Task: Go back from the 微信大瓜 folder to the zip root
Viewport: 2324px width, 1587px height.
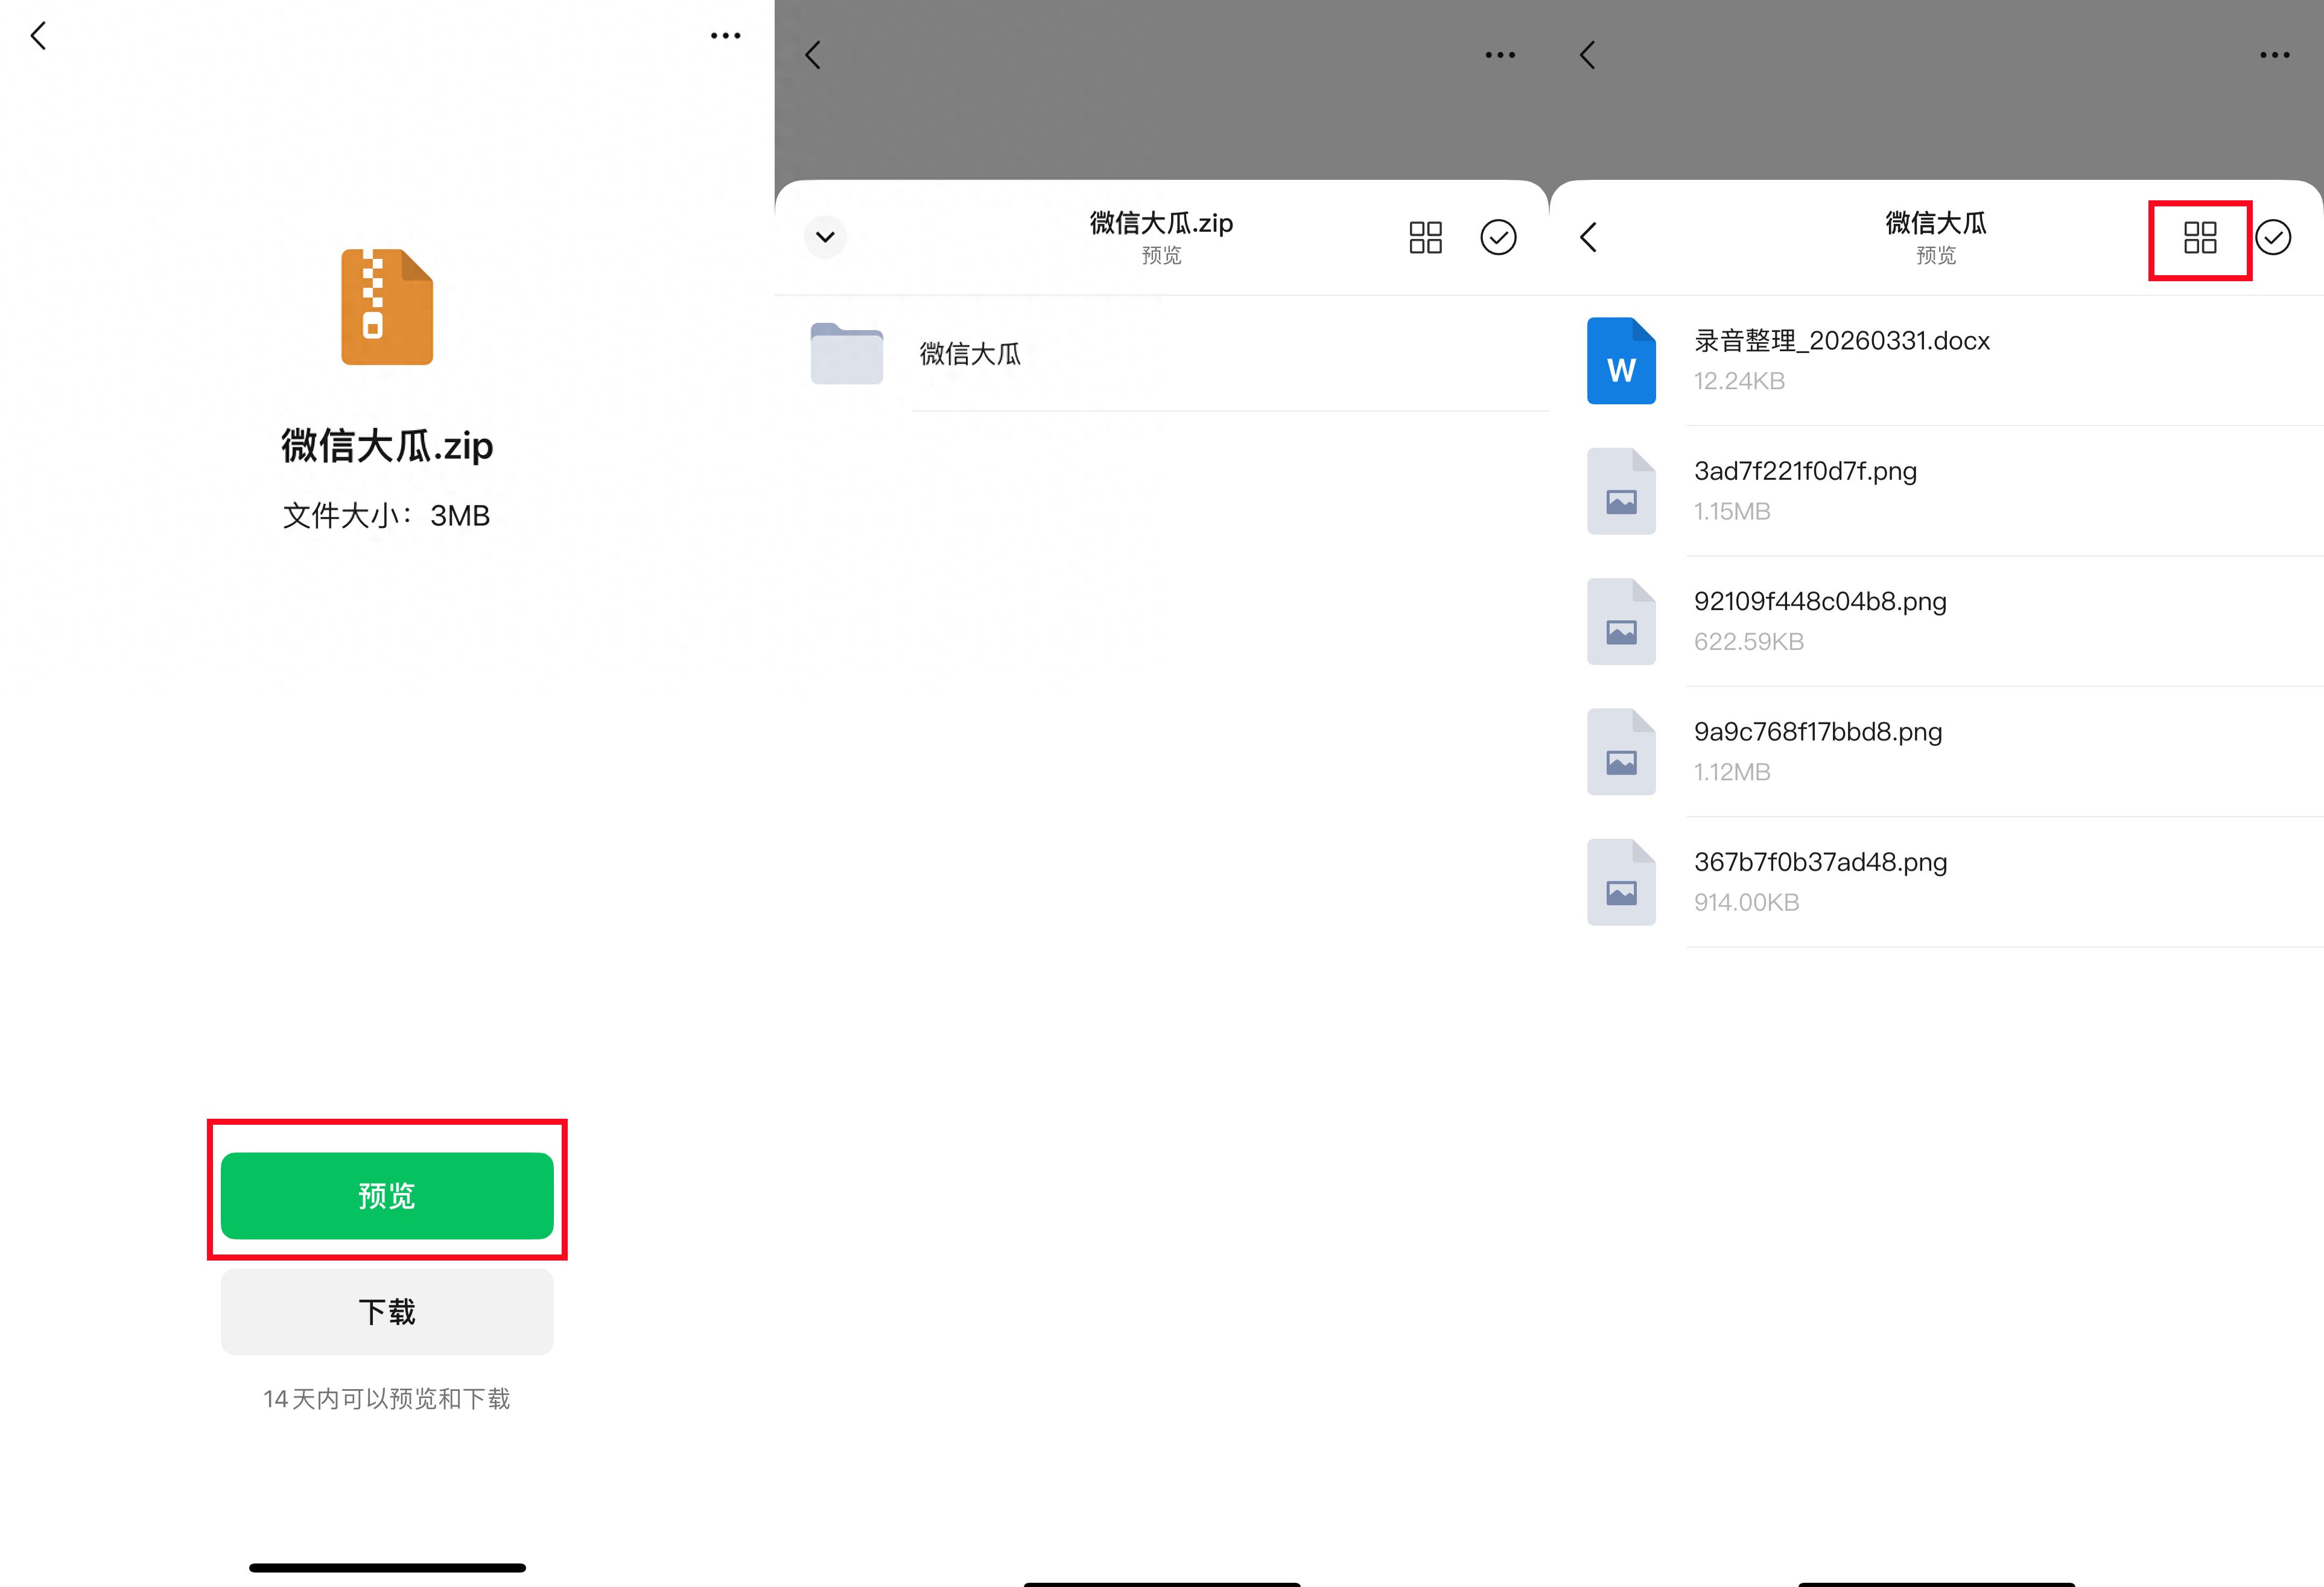Action: point(1588,237)
